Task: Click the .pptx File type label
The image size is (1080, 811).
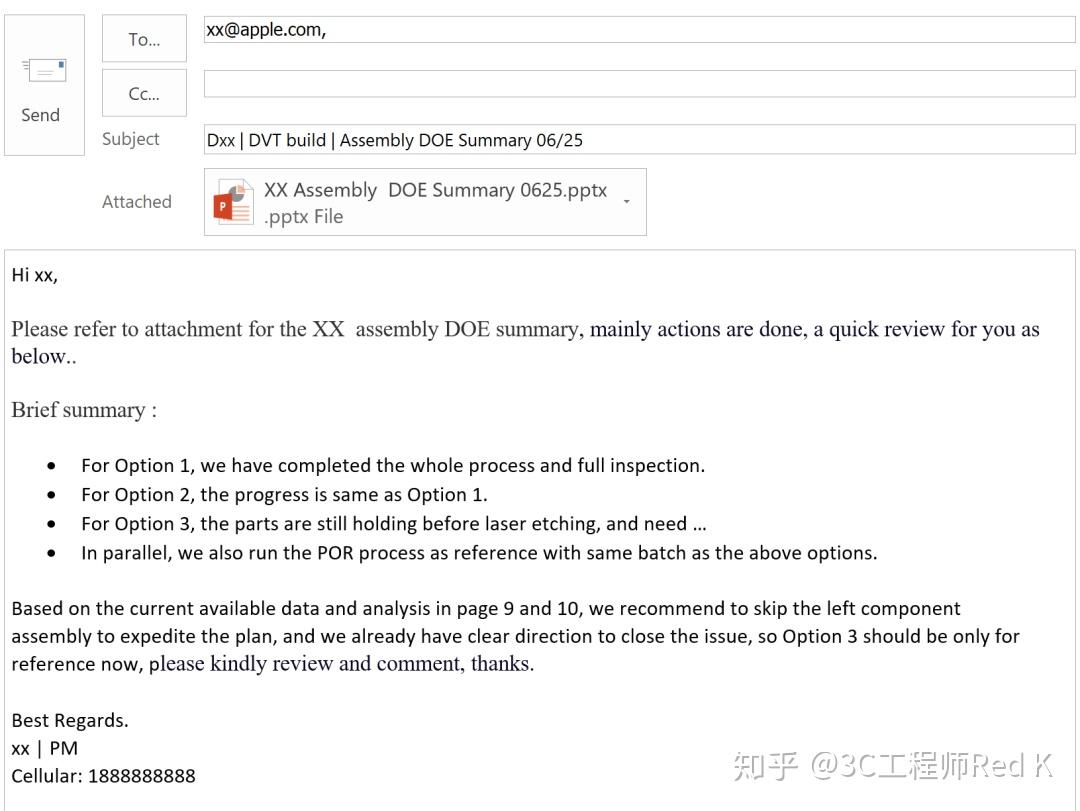Action: tap(303, 216)
